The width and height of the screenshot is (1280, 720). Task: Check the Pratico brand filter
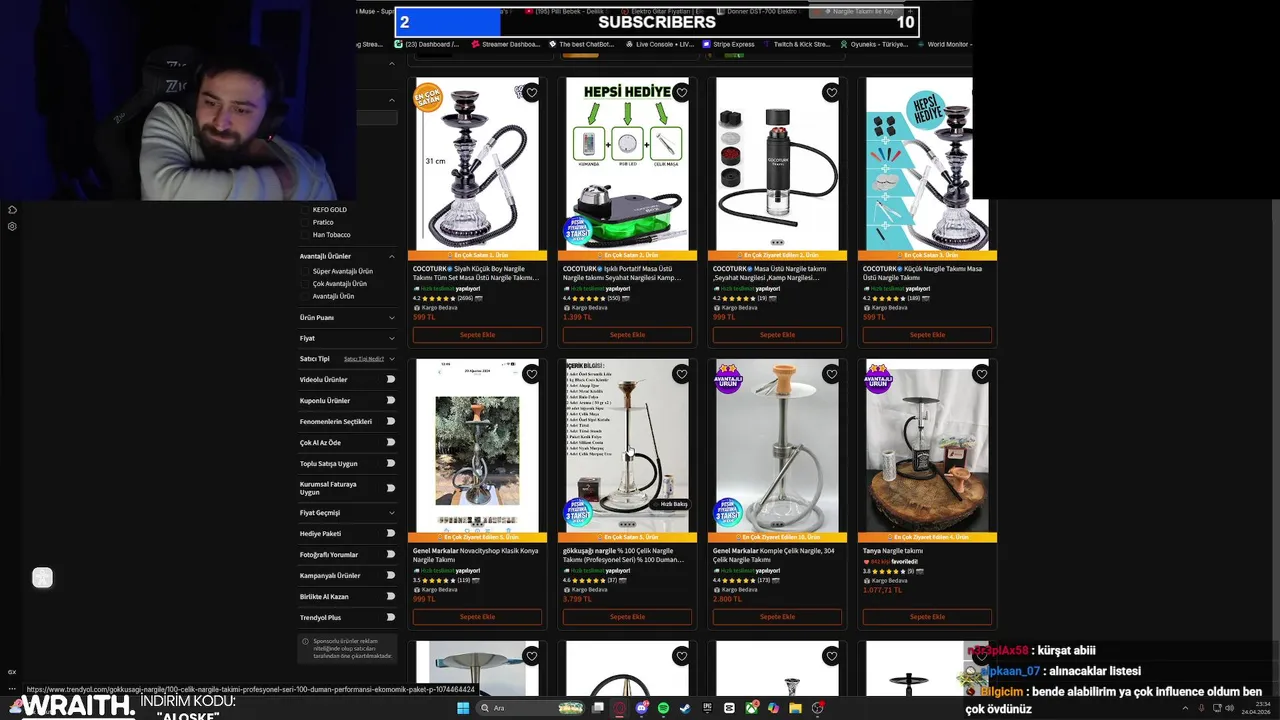[305, 222]
